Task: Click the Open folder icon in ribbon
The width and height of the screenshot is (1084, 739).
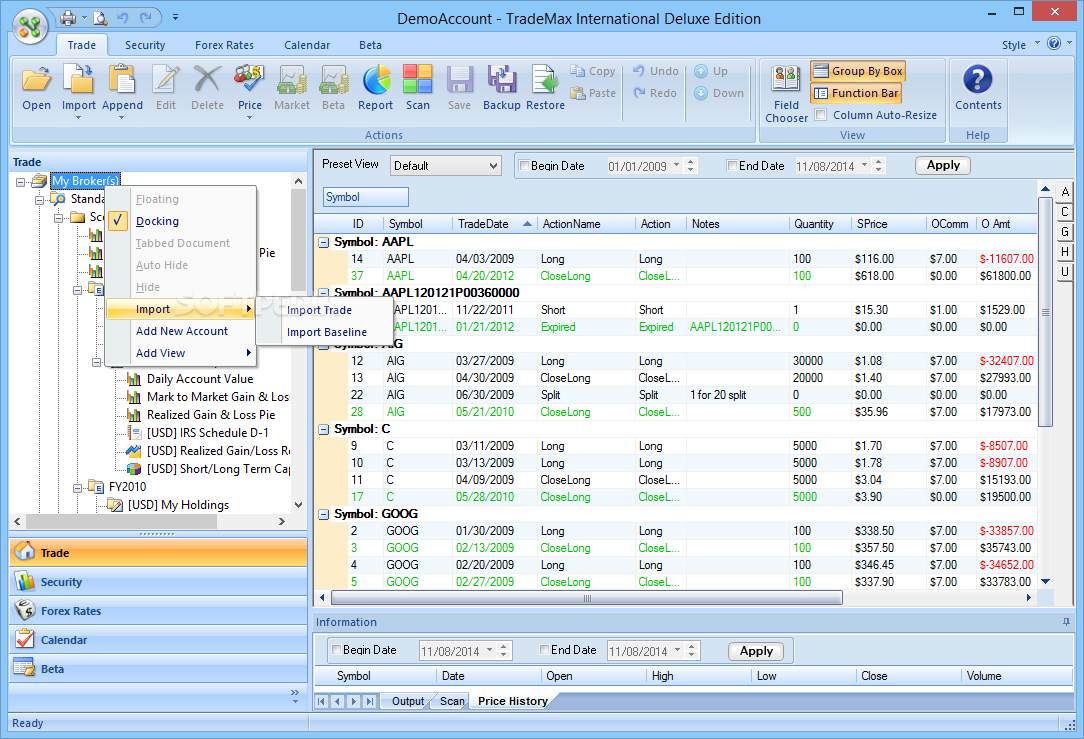Action: (36, 79)
